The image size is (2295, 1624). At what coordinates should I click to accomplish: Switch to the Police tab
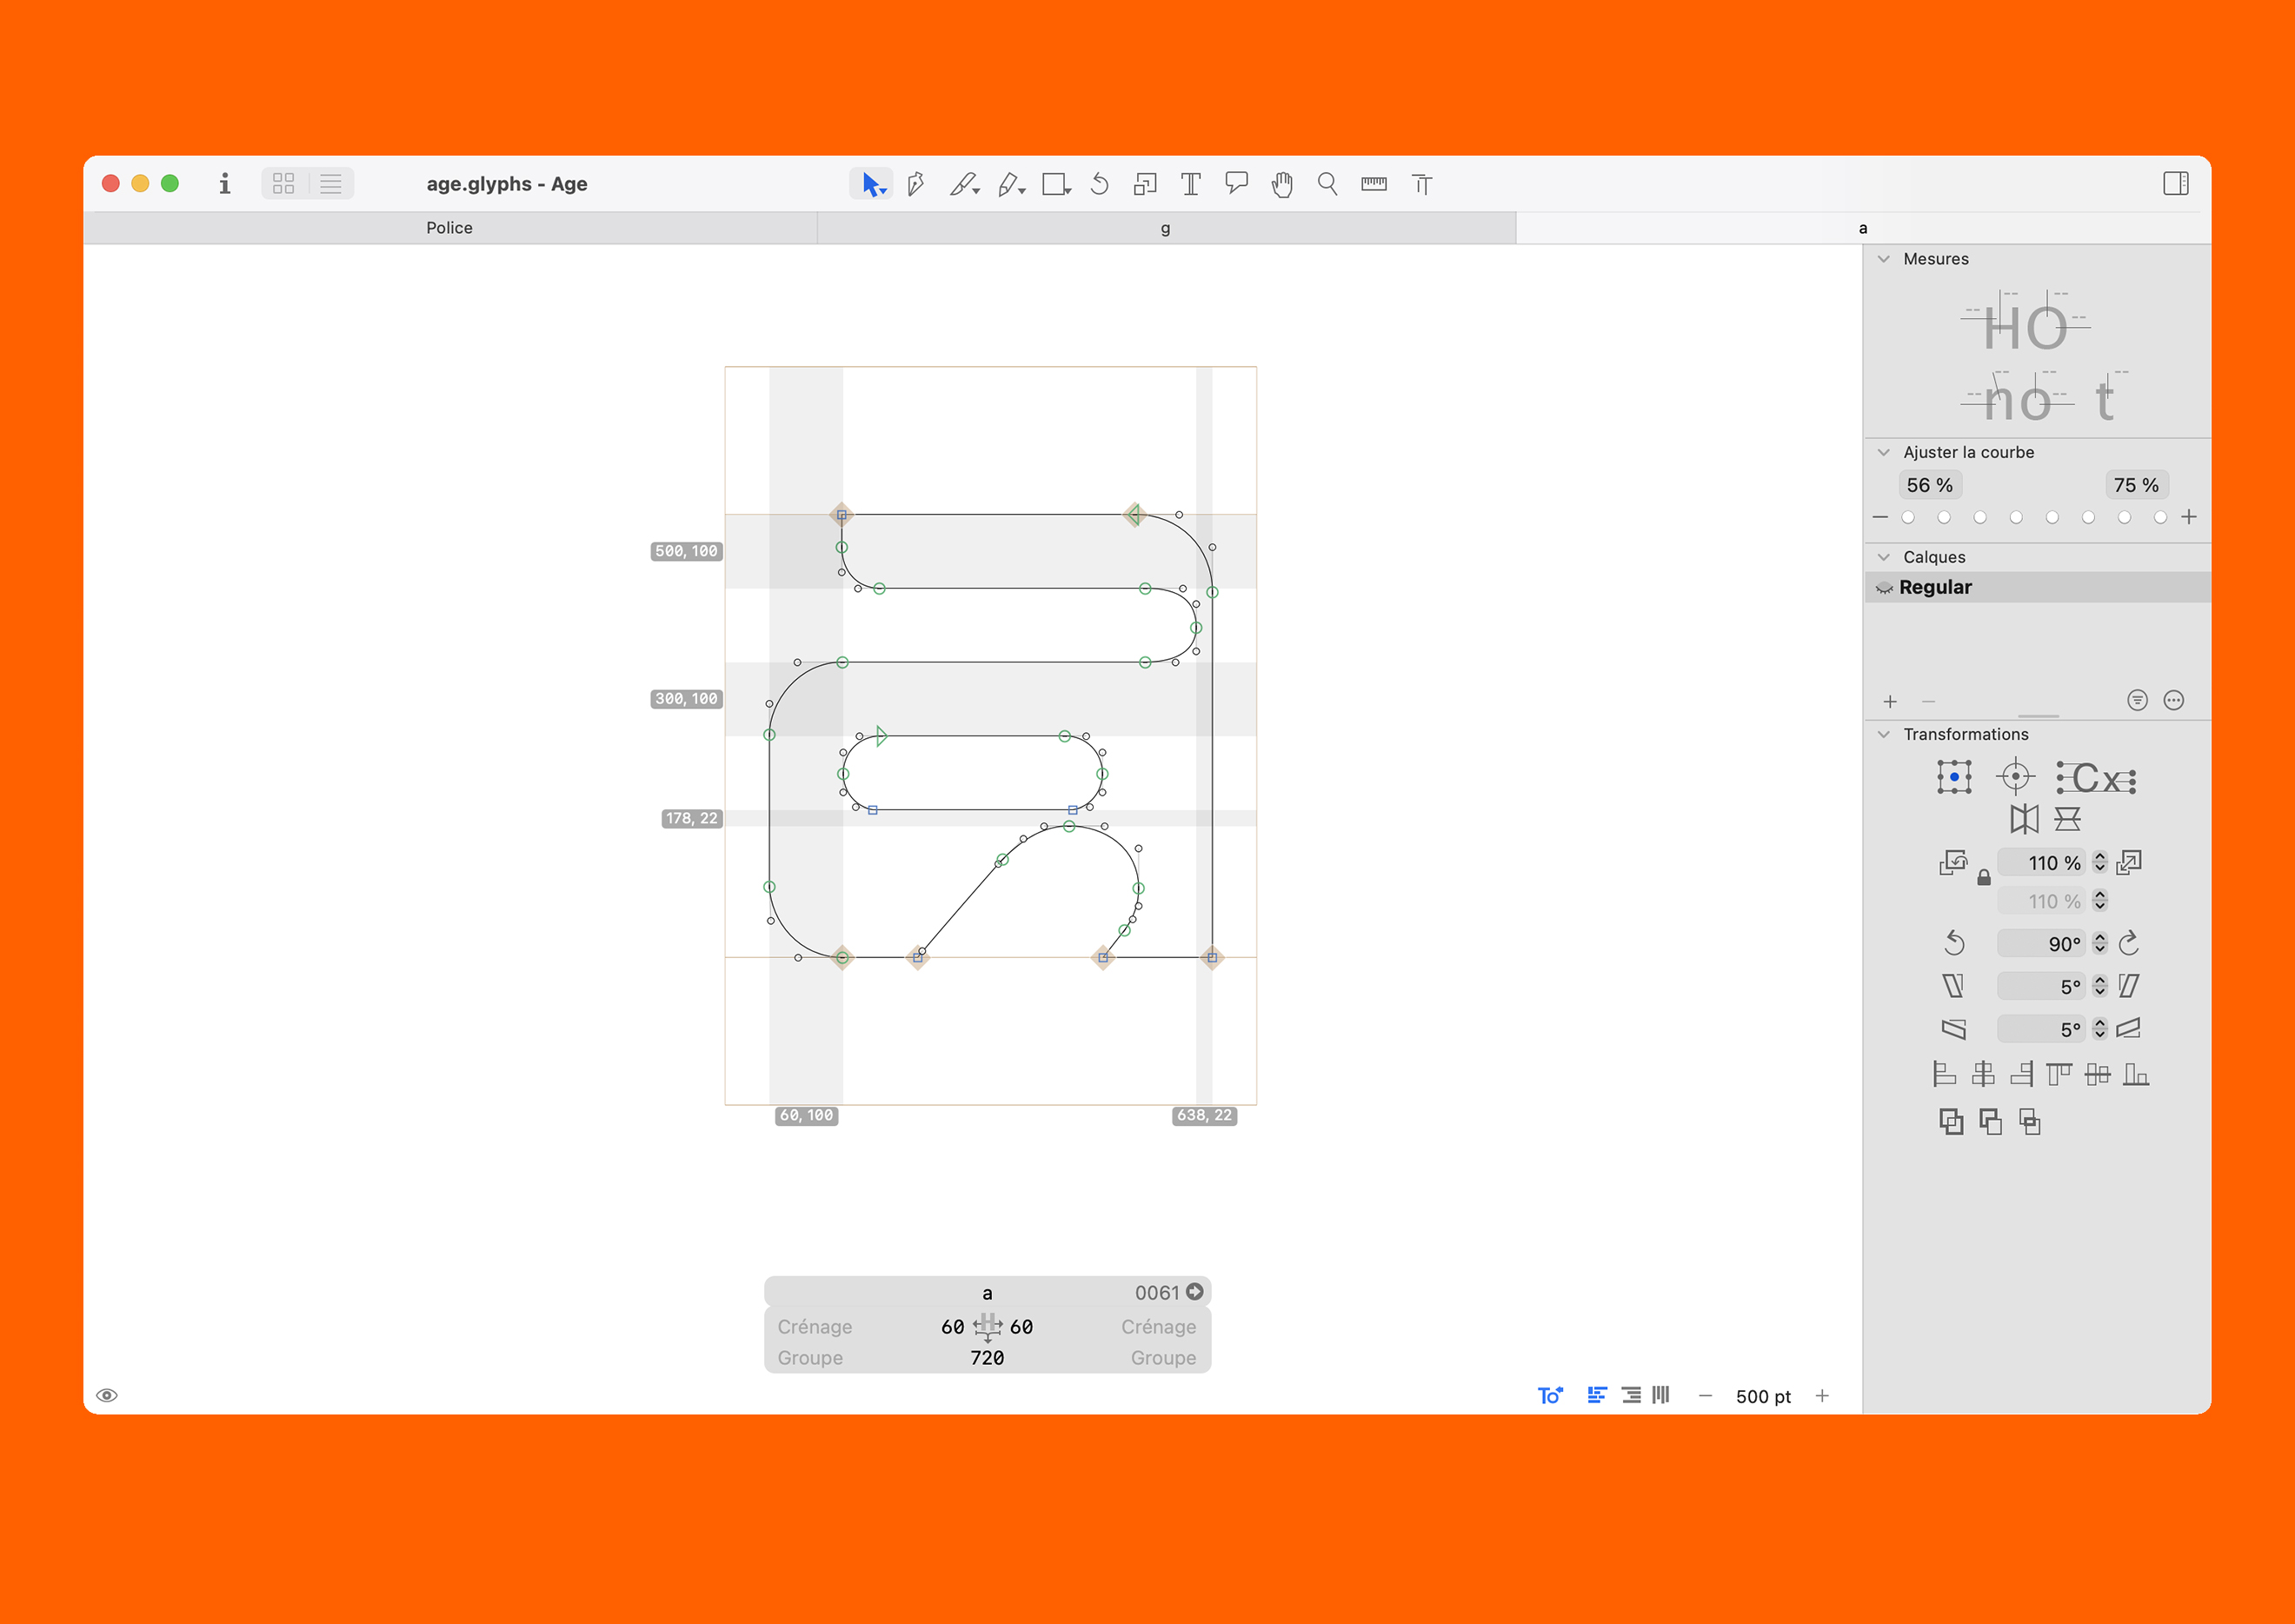[449, 228]
